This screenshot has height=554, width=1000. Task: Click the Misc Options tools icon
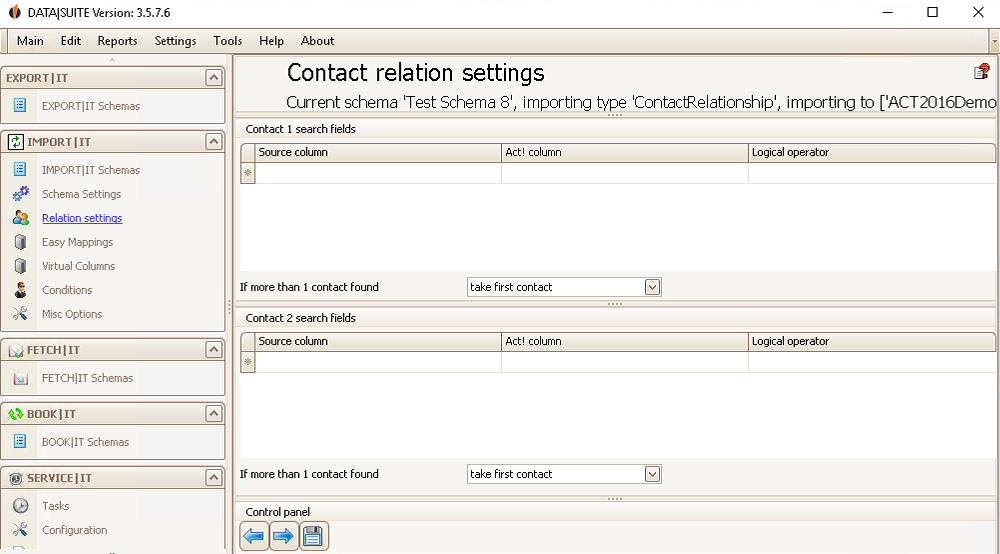(x=20, y=313)
